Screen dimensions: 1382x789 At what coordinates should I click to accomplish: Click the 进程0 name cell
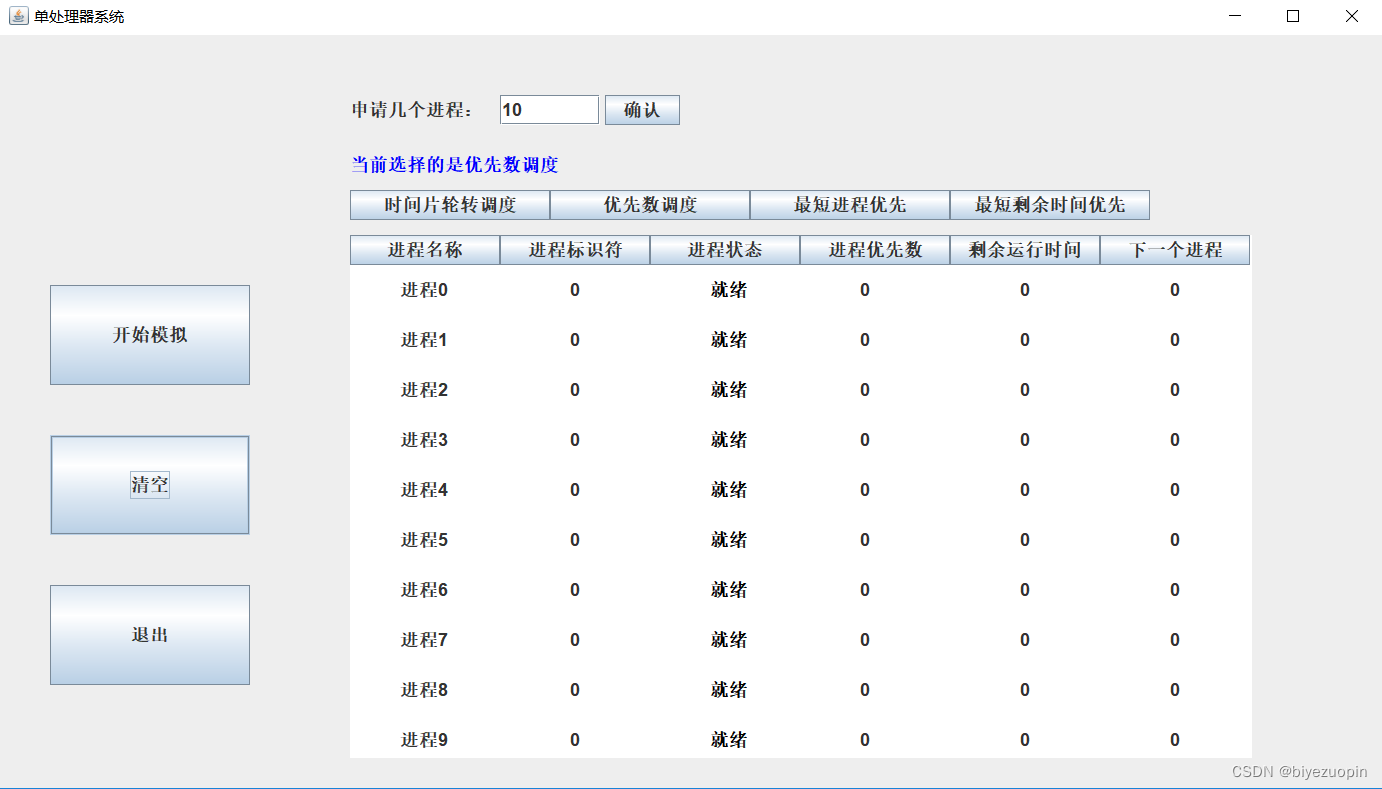pyautogui.click(x=424, y=290)
